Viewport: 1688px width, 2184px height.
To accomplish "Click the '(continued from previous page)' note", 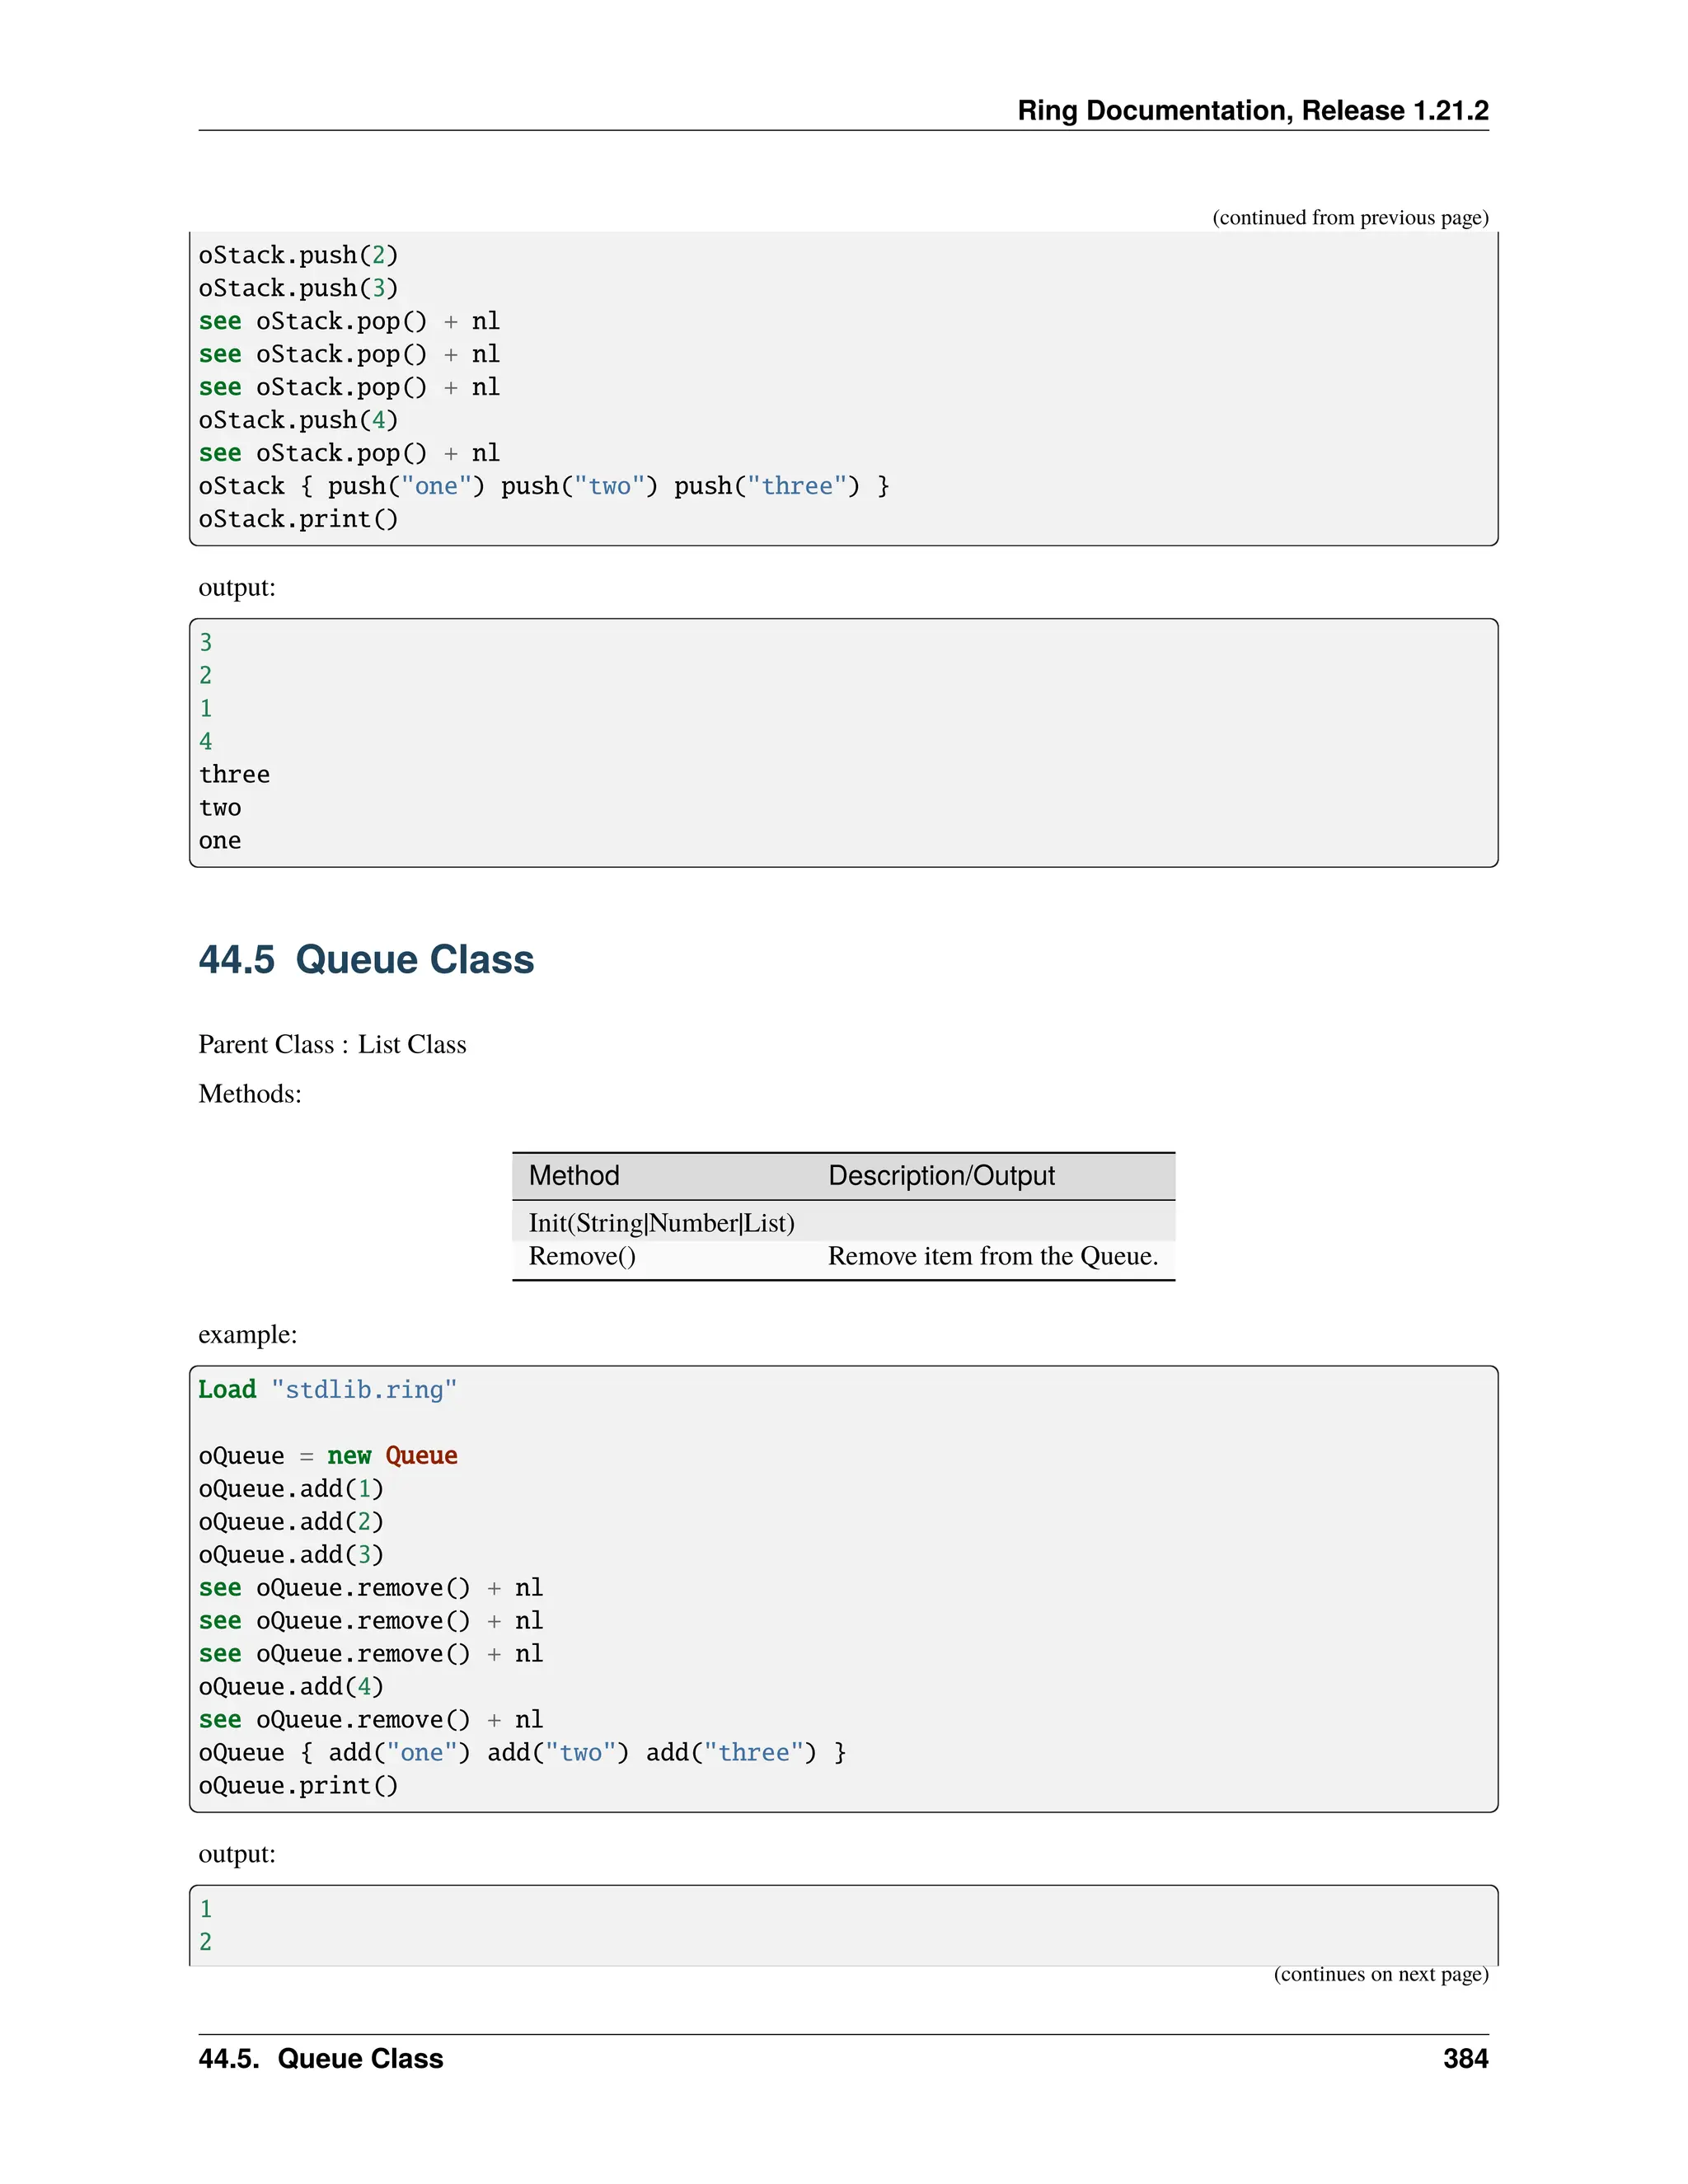I will pos(1350,218).
